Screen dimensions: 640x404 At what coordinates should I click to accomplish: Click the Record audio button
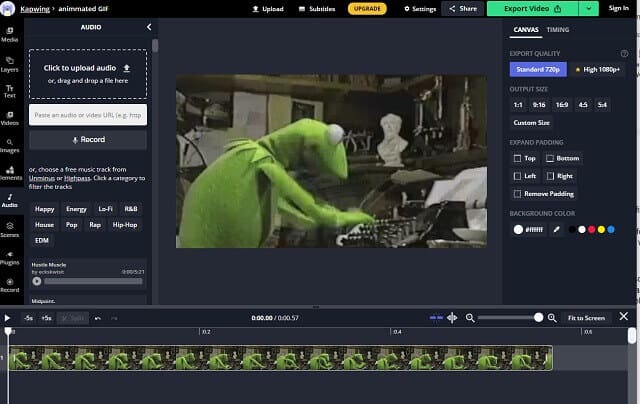tap(88, 140)
